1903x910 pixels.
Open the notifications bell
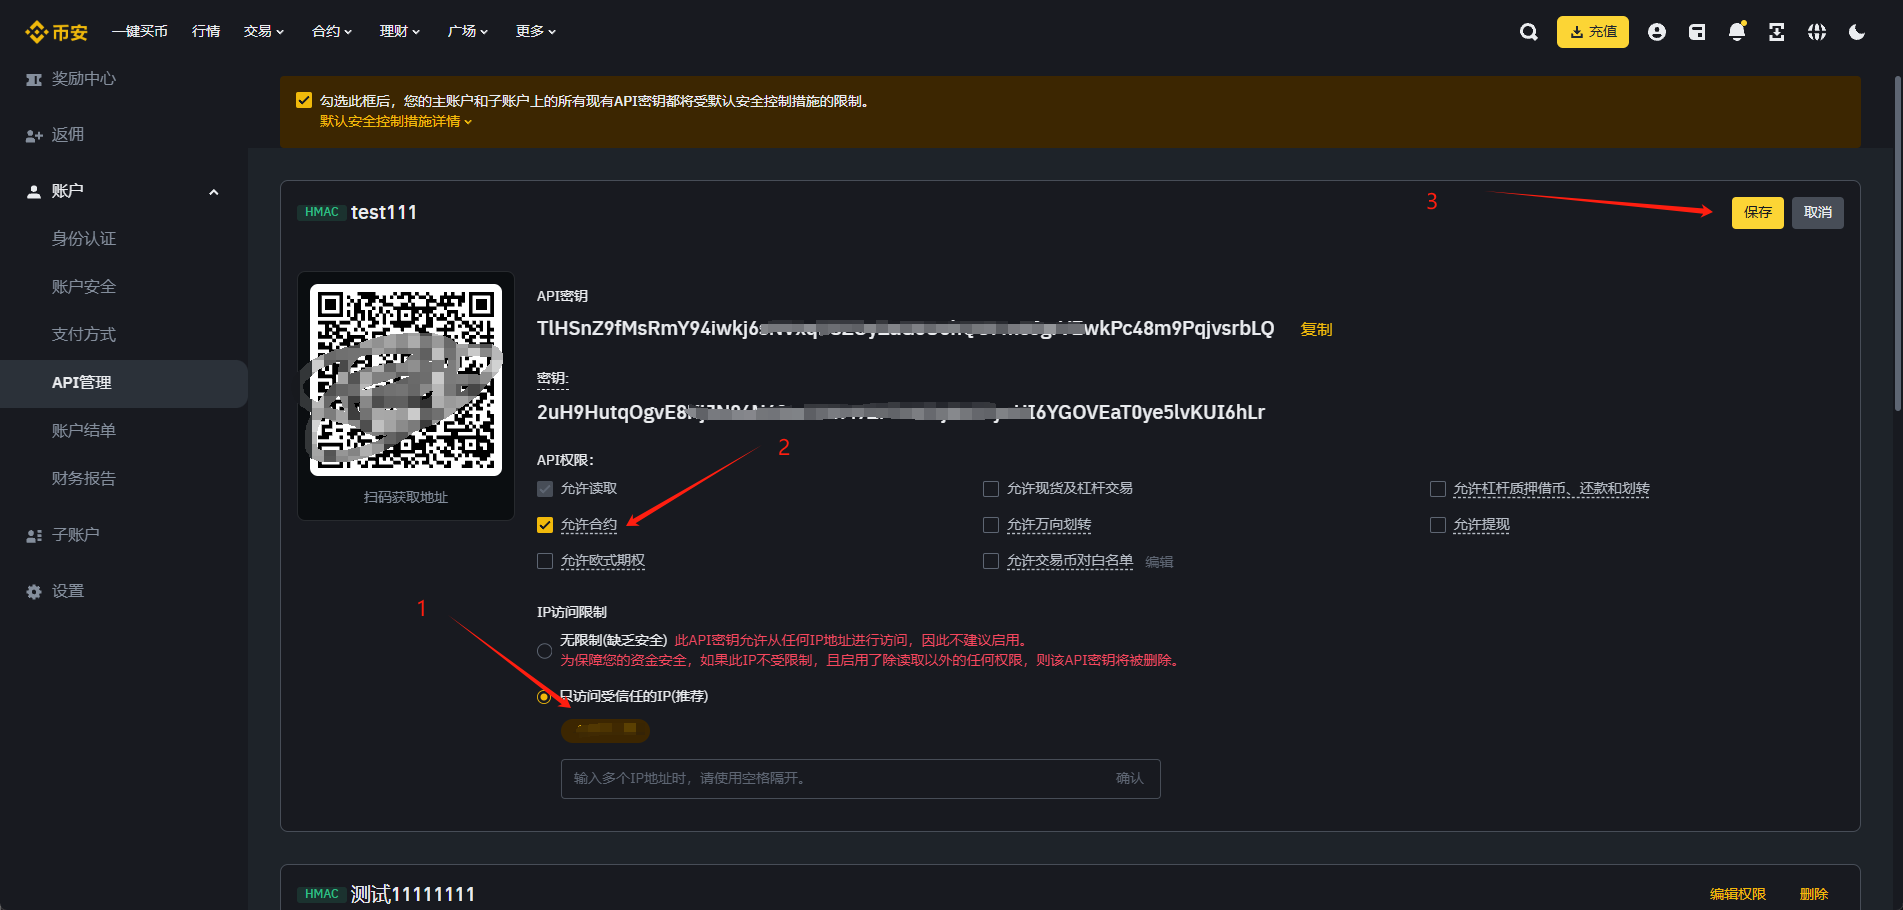tap(1737, 32)
